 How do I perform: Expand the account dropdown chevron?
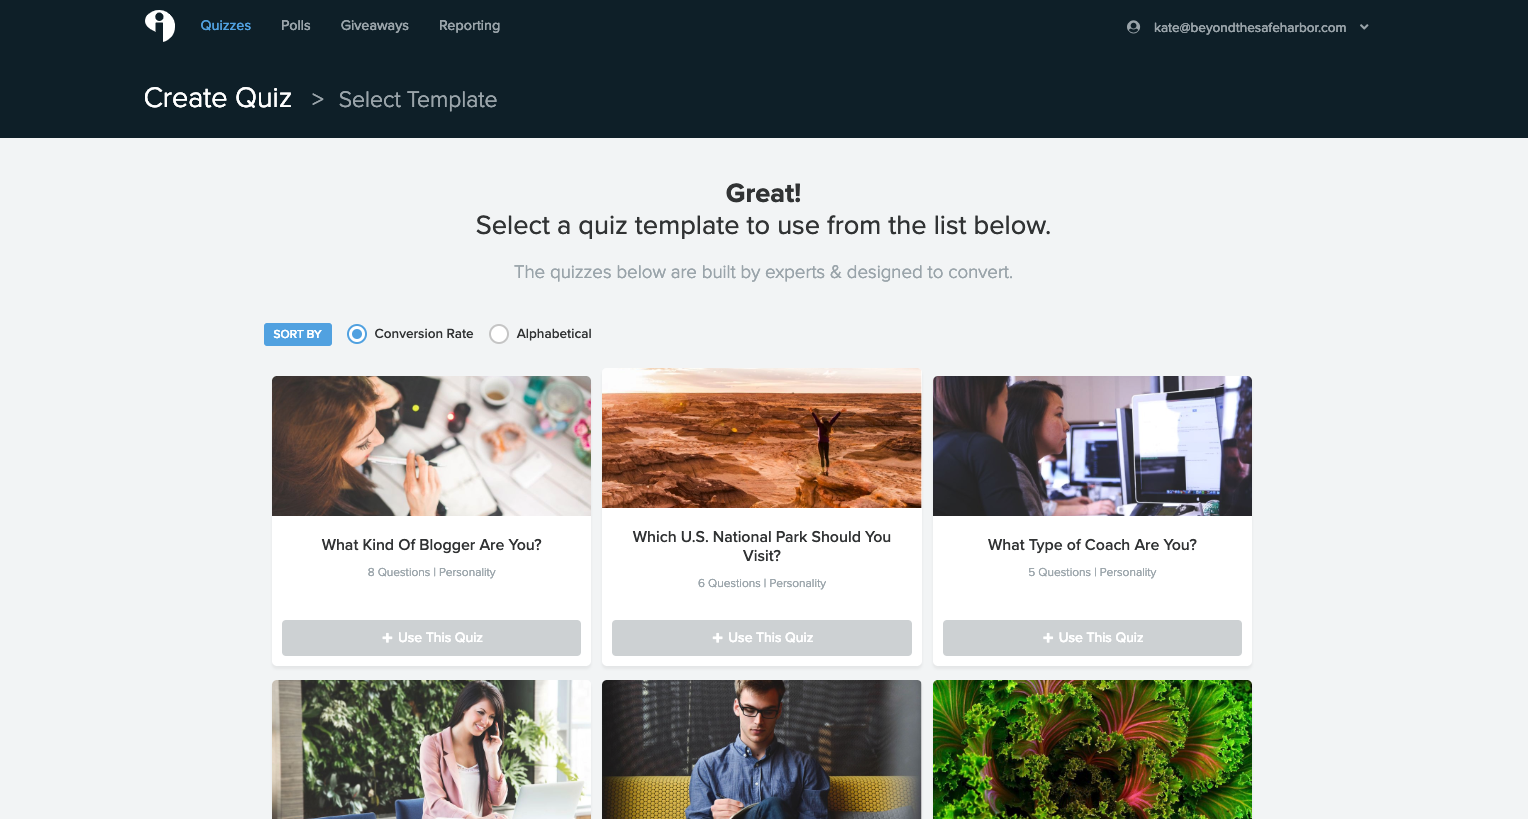point(1364,27)
